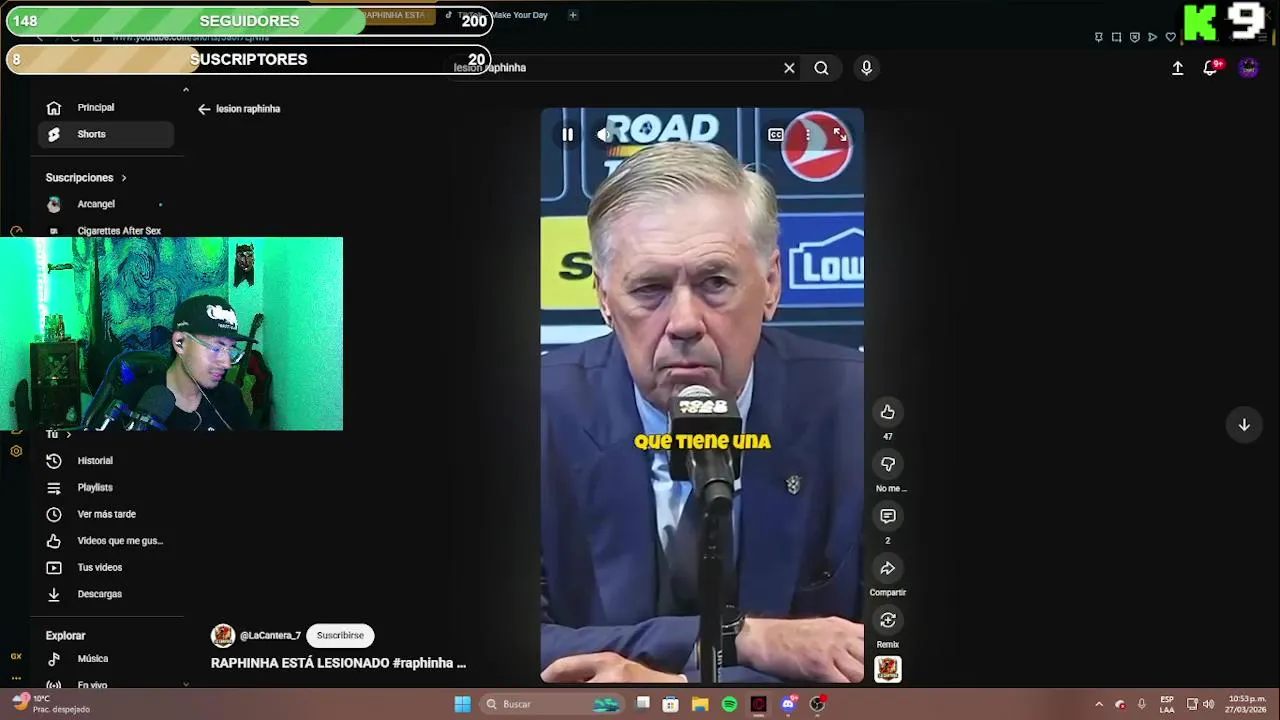The width and height of the screenshot is (1280, 720).
Task: Go to the next Short arrow
Action: (x=1244, y=425)
